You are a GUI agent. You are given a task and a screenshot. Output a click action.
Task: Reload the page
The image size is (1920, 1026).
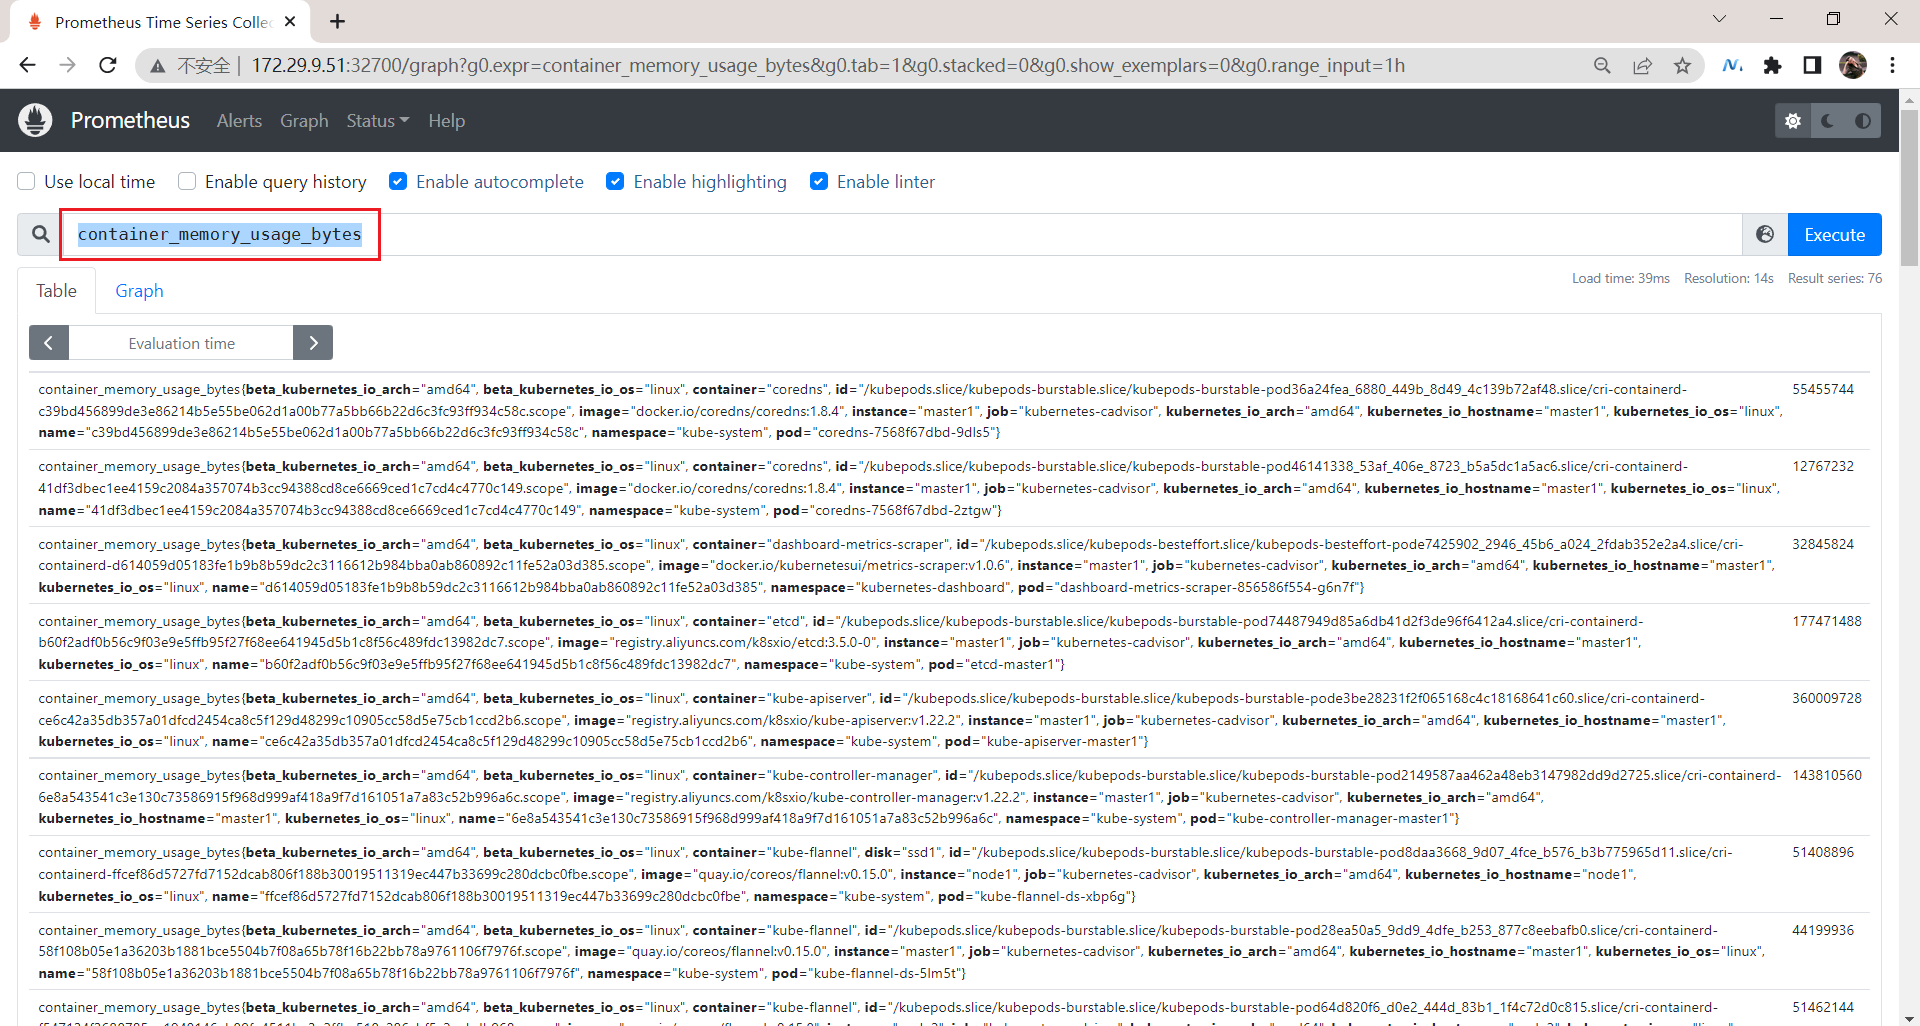pos(108,65)
